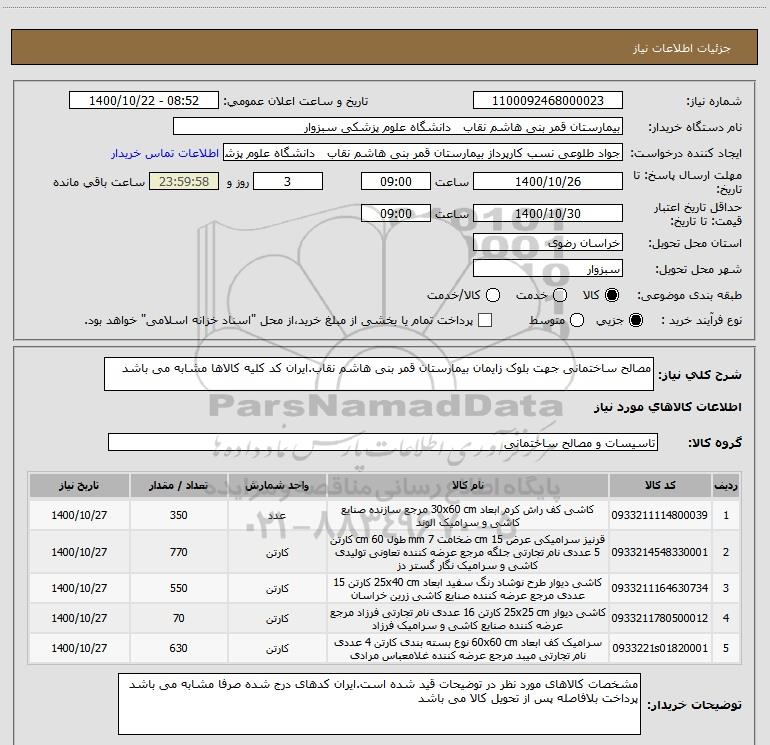Viewport: 770px width, 745px height.
Task: Click date 1400/10/27 in row 5
Action: point(79,648)
